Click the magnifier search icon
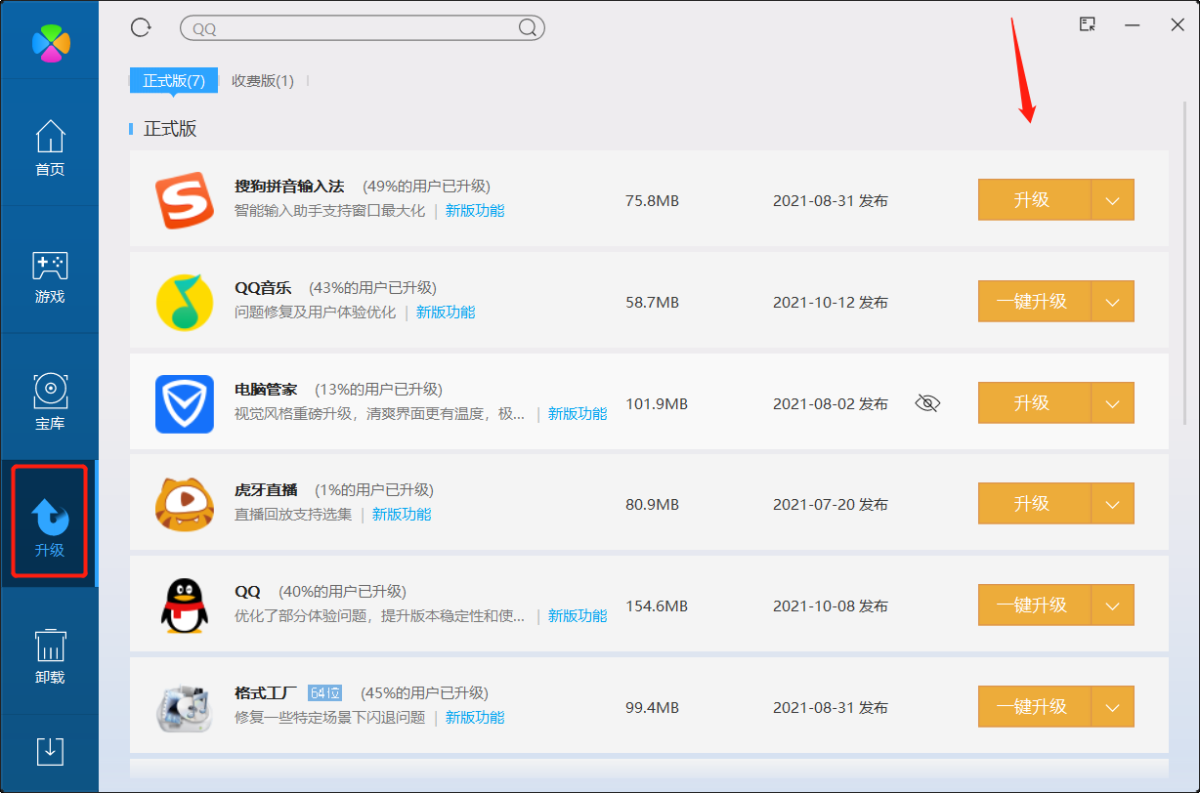Image resolution: width=1200 pixels, height=793 pixels. pos(528,28)
